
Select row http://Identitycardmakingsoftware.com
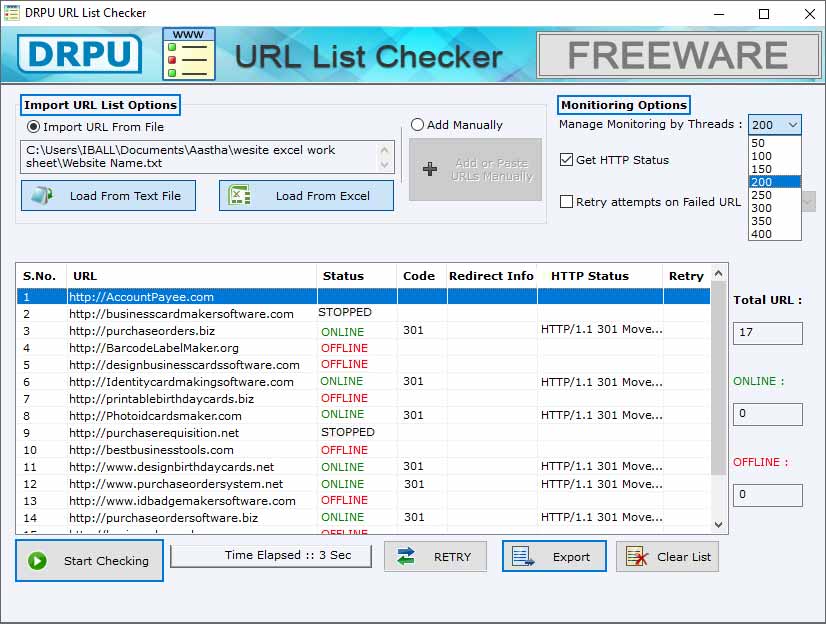click(x=363, y=382)
